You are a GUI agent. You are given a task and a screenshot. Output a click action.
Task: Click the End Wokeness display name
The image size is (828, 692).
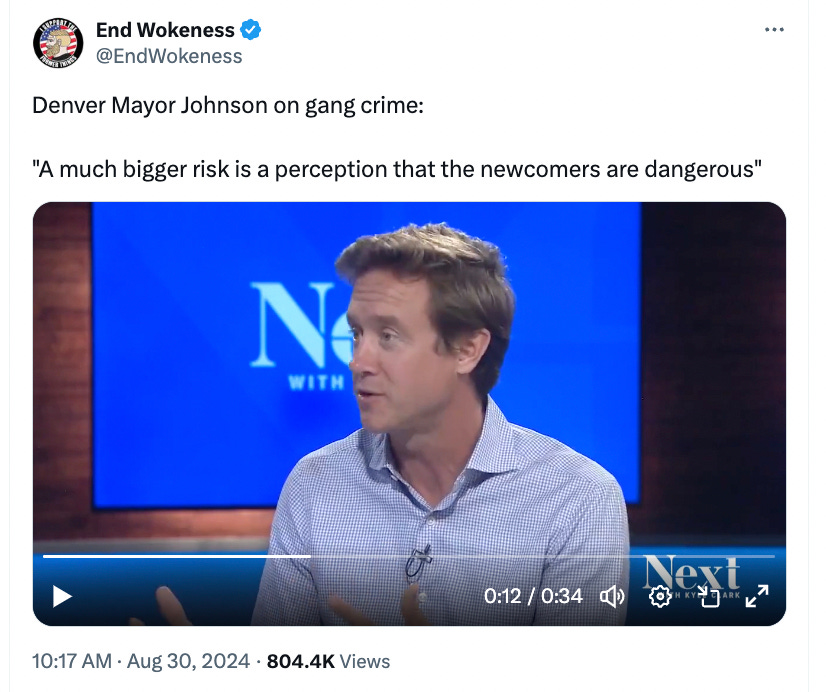(x=165, y=30)
